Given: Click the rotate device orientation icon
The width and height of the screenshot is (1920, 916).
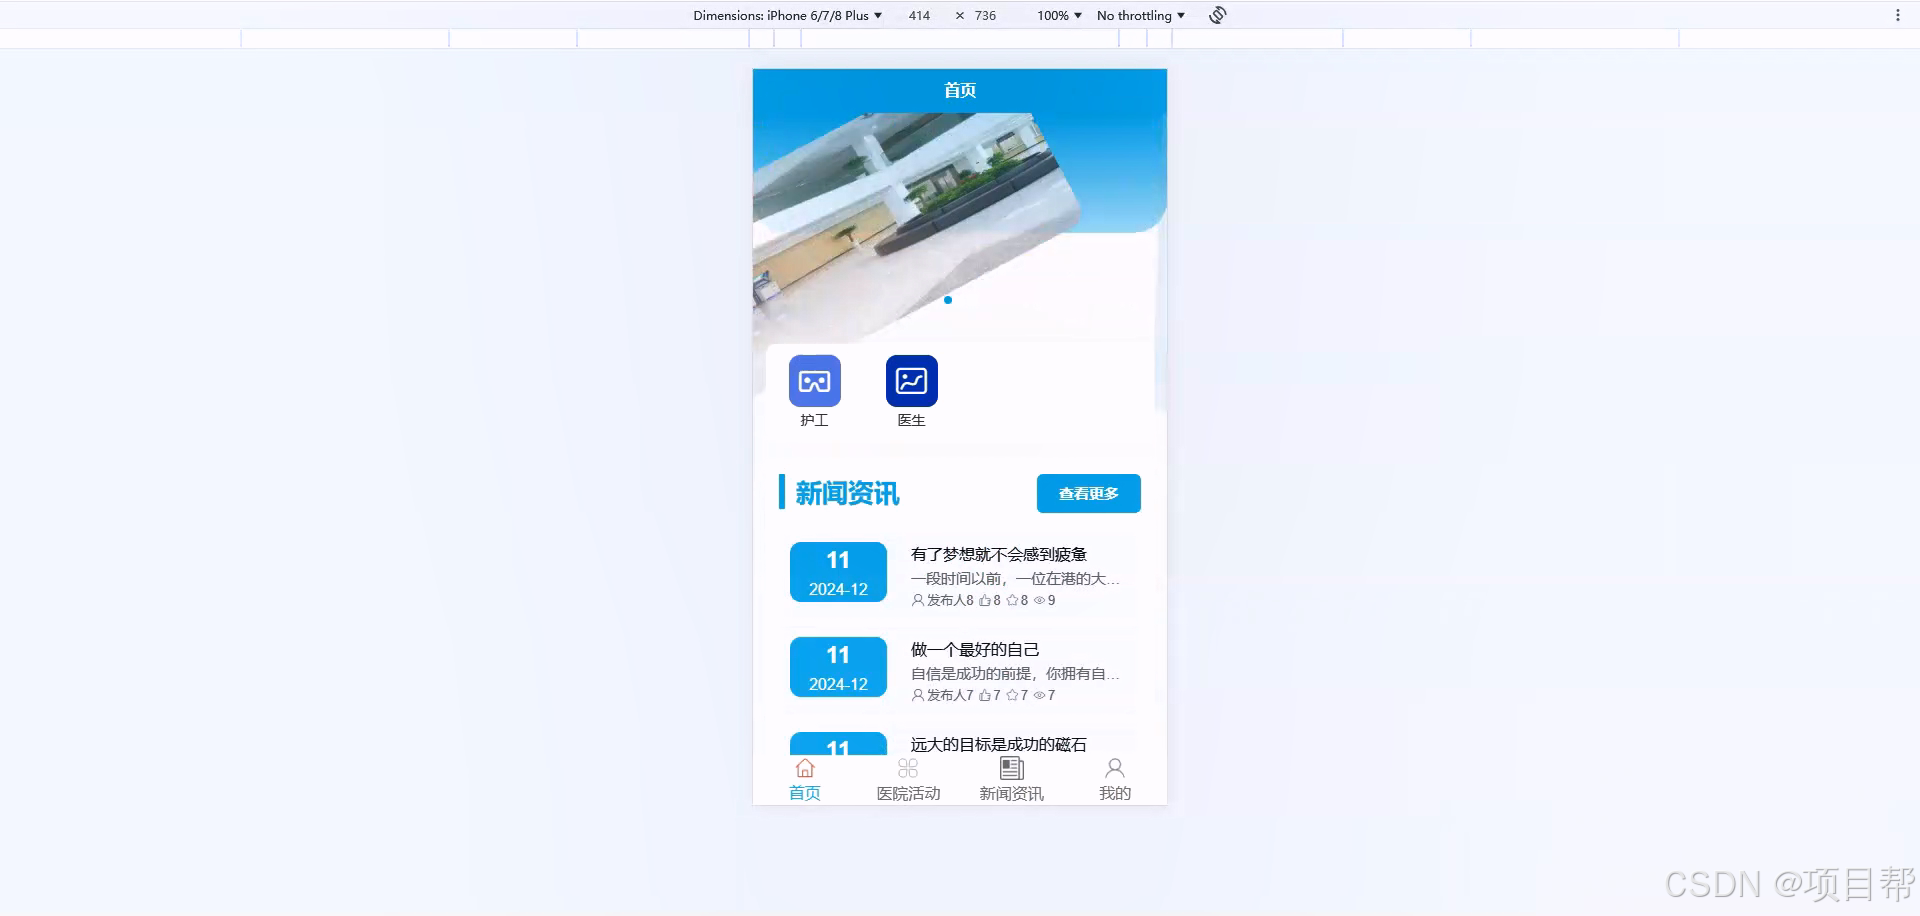Looking at the screenshot, I should coord(1216,15).
